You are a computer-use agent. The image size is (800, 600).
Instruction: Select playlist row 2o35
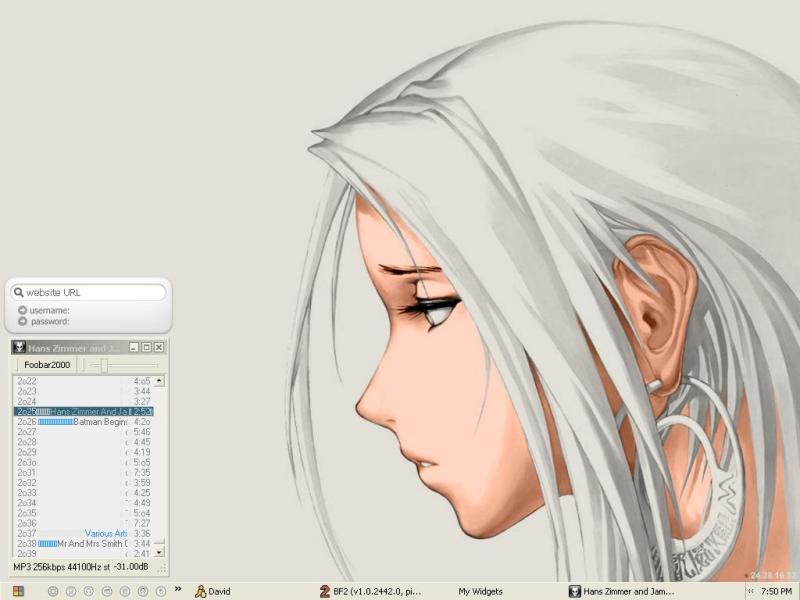pos(84,513)
